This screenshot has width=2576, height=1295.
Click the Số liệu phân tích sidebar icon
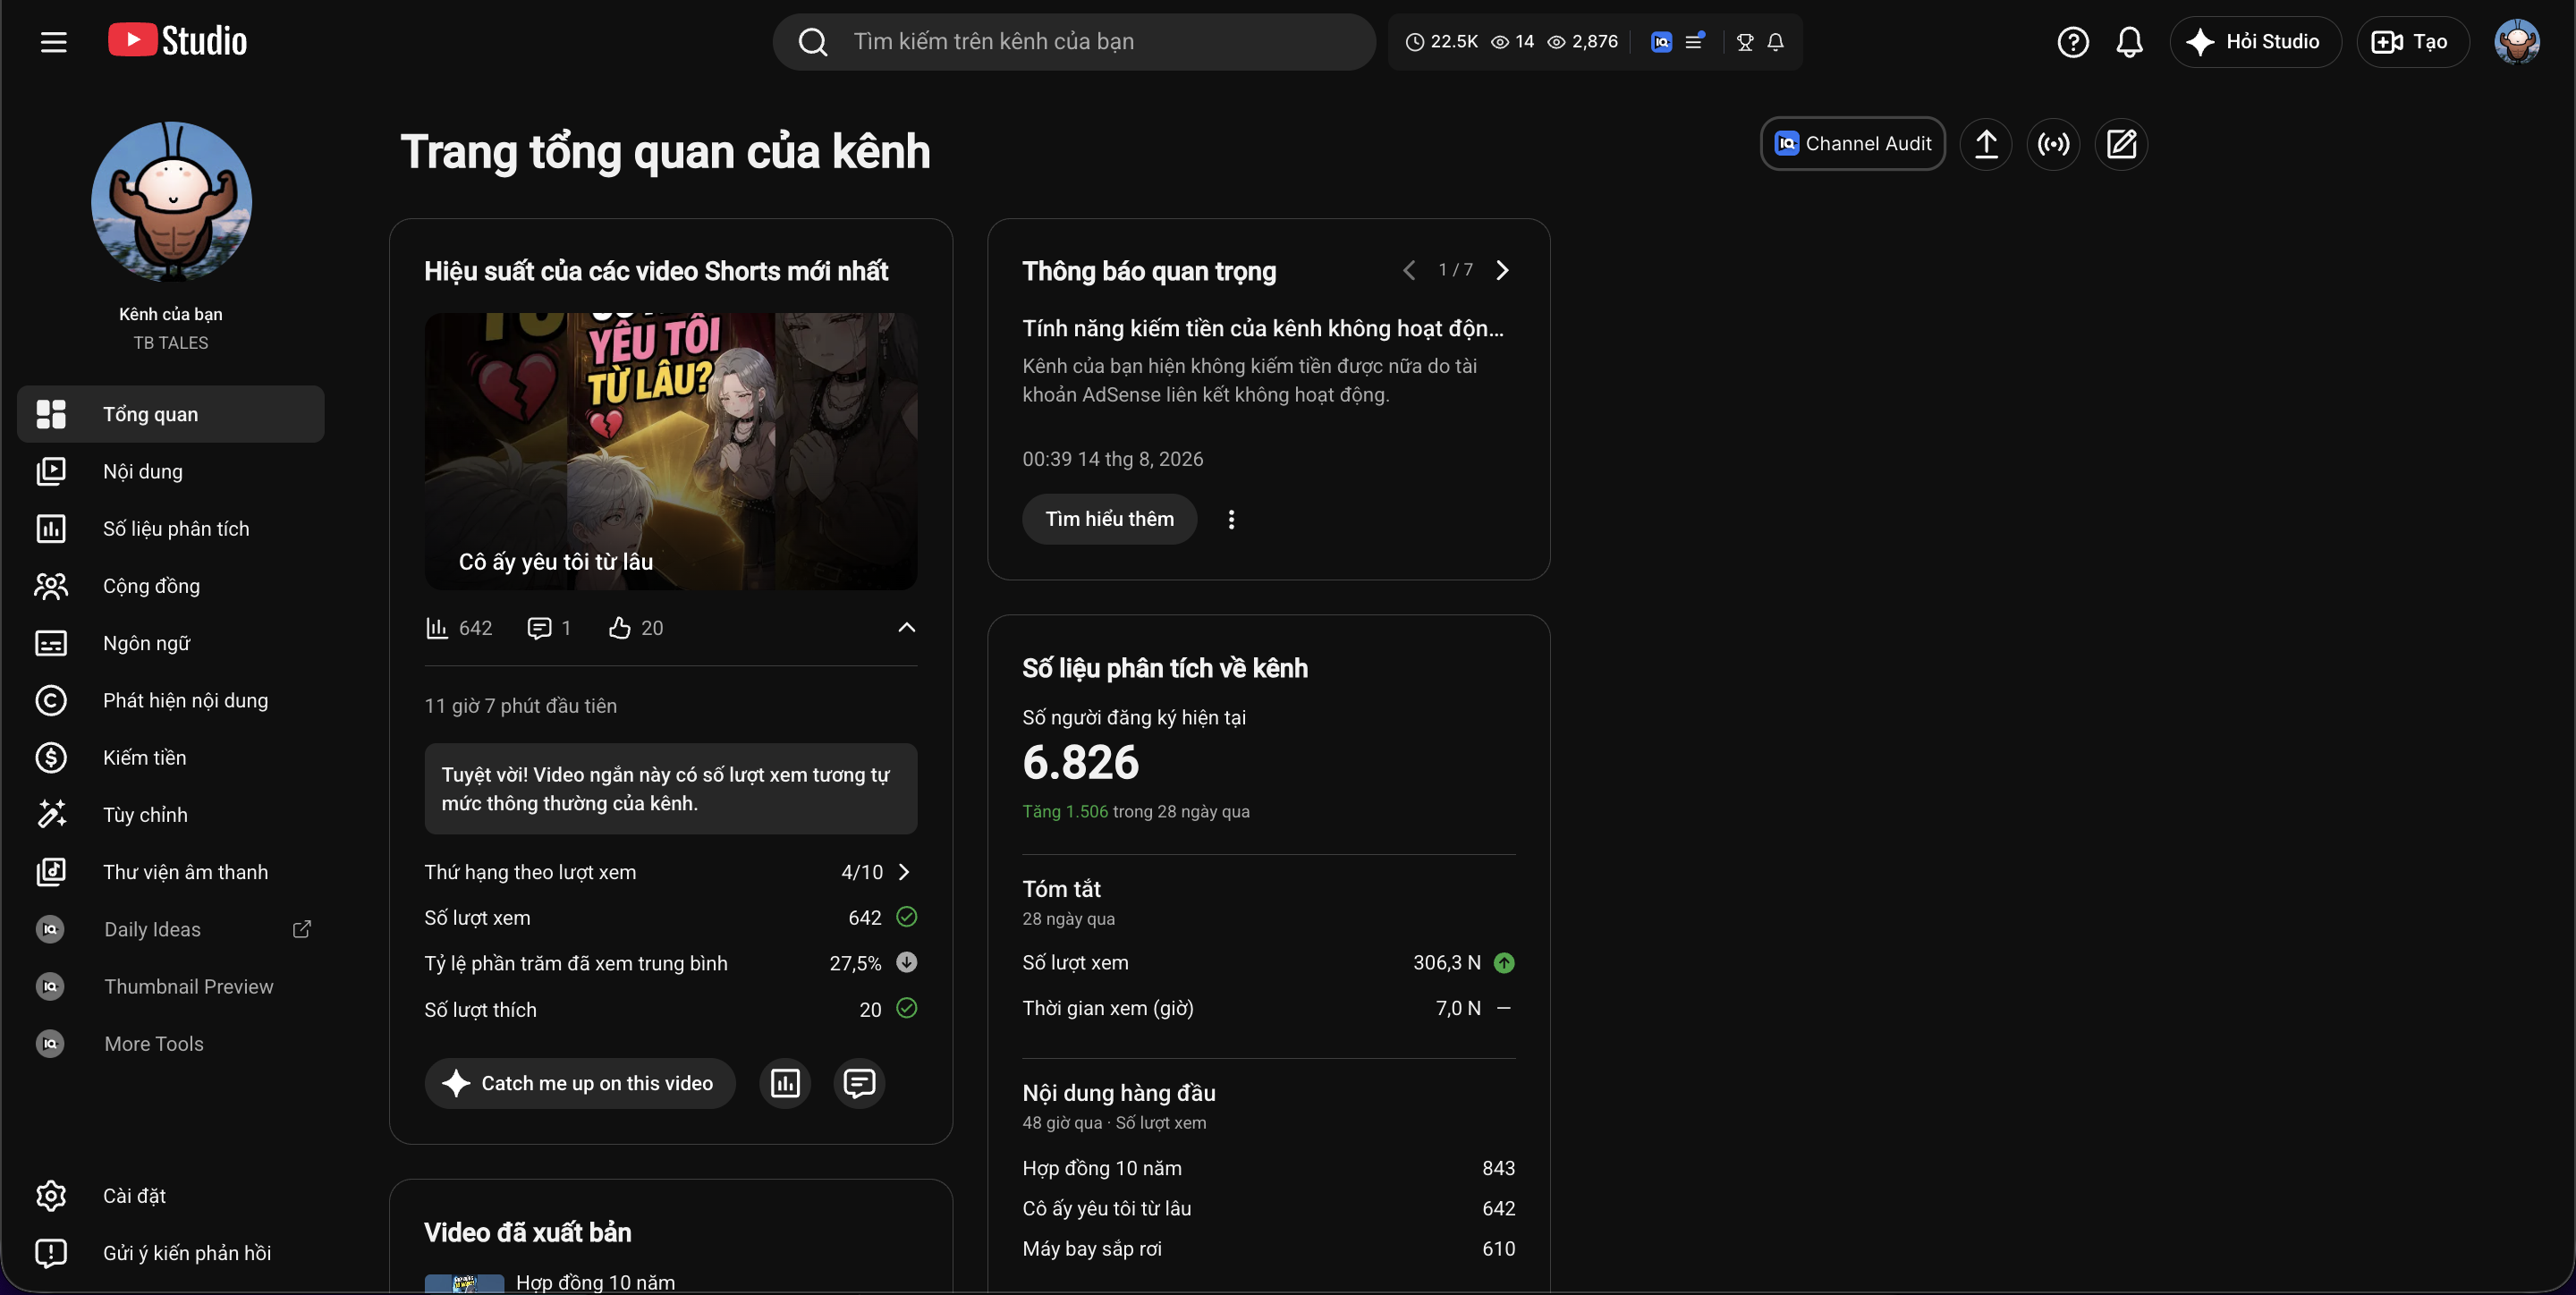click(51, 528)
